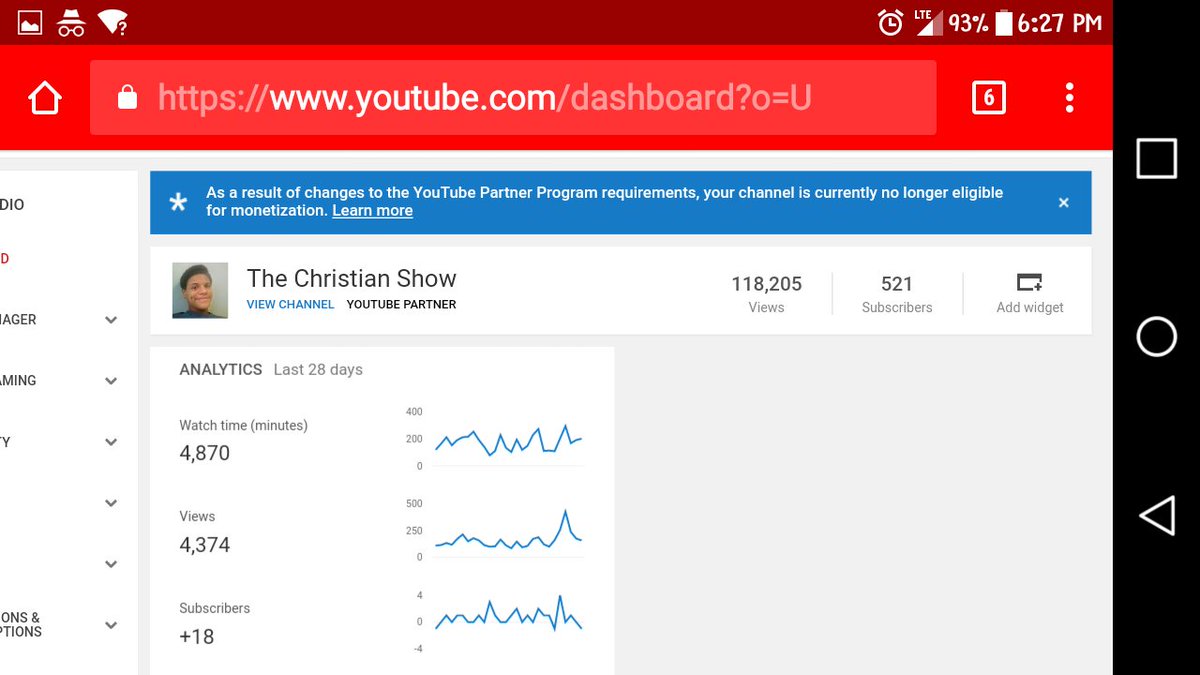The height and width of the screenshot is (675, 1200).
Task: Tap the Android back triangle button
Action: (x=1156, y=516)
